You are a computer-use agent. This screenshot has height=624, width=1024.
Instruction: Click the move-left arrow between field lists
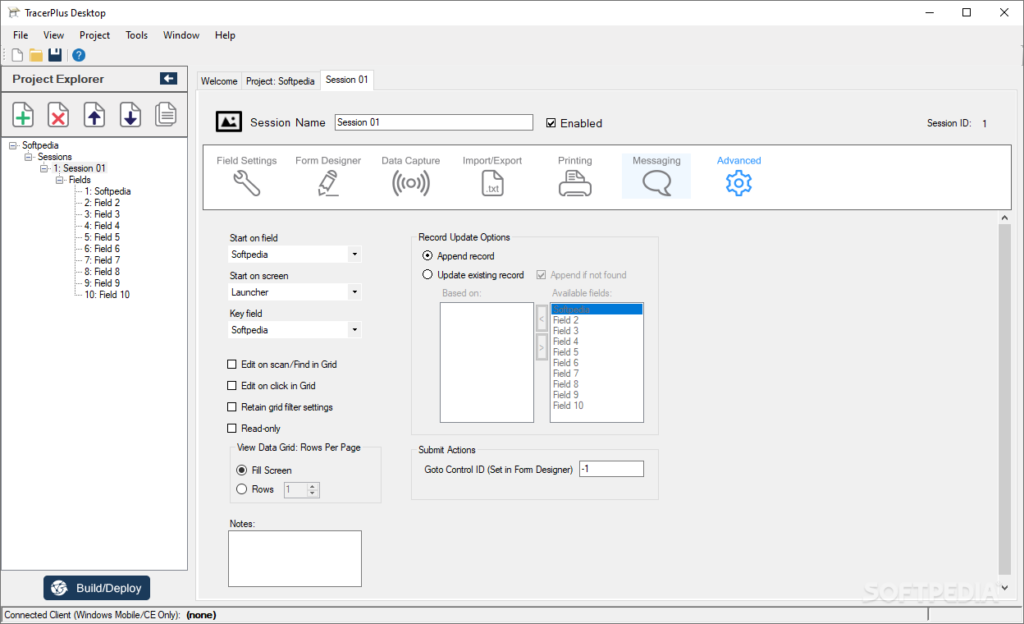tap(541, 319)
